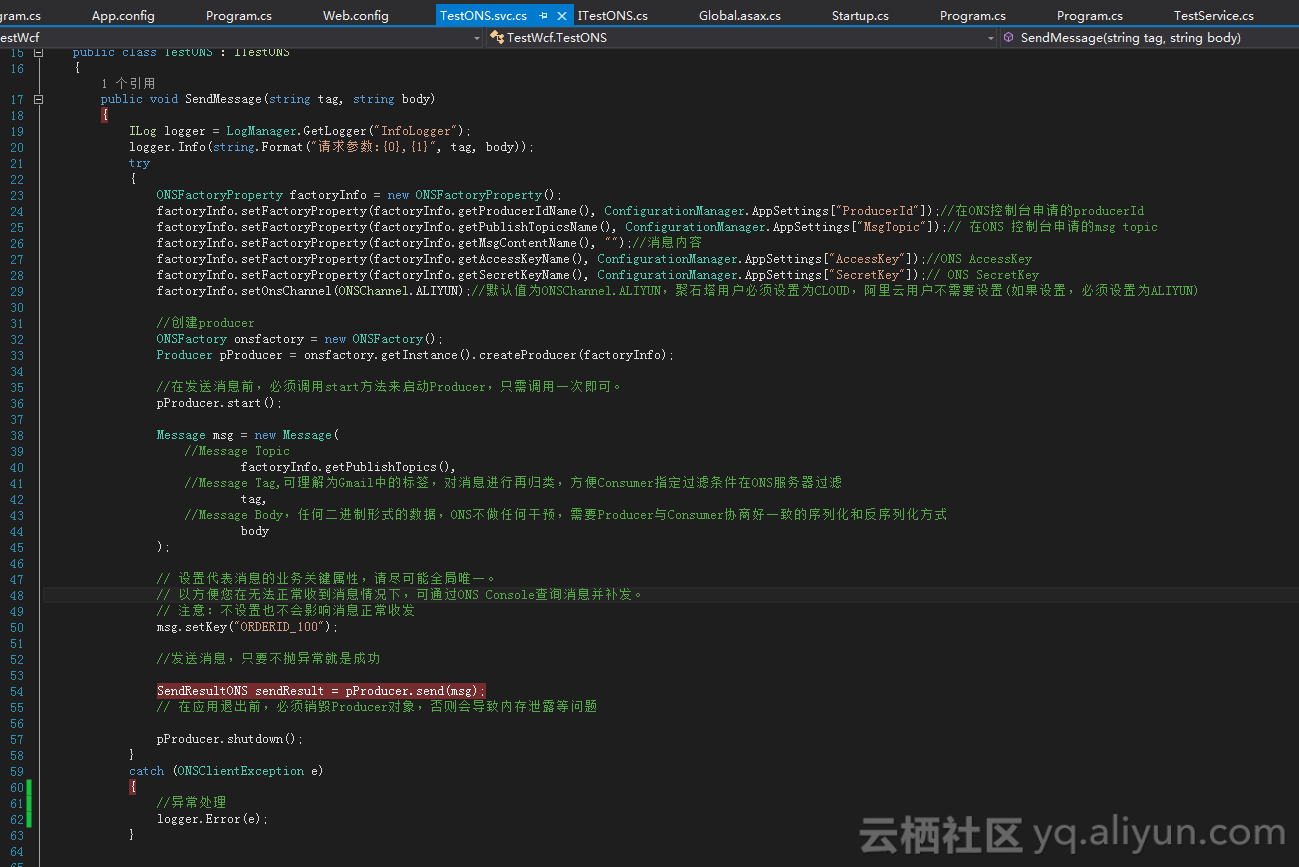Click the //创建producer comment
This screenshot has height=867, width=1299.
205,323
